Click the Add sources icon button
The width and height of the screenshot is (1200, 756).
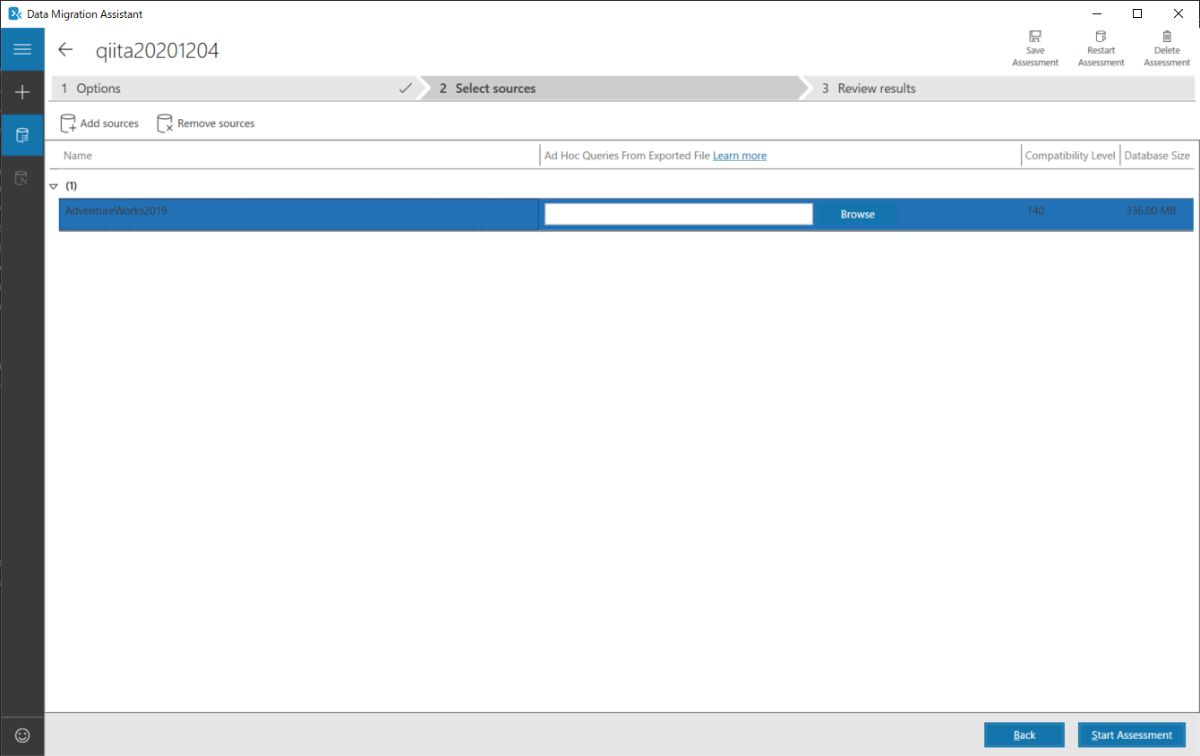pos(99,123)
